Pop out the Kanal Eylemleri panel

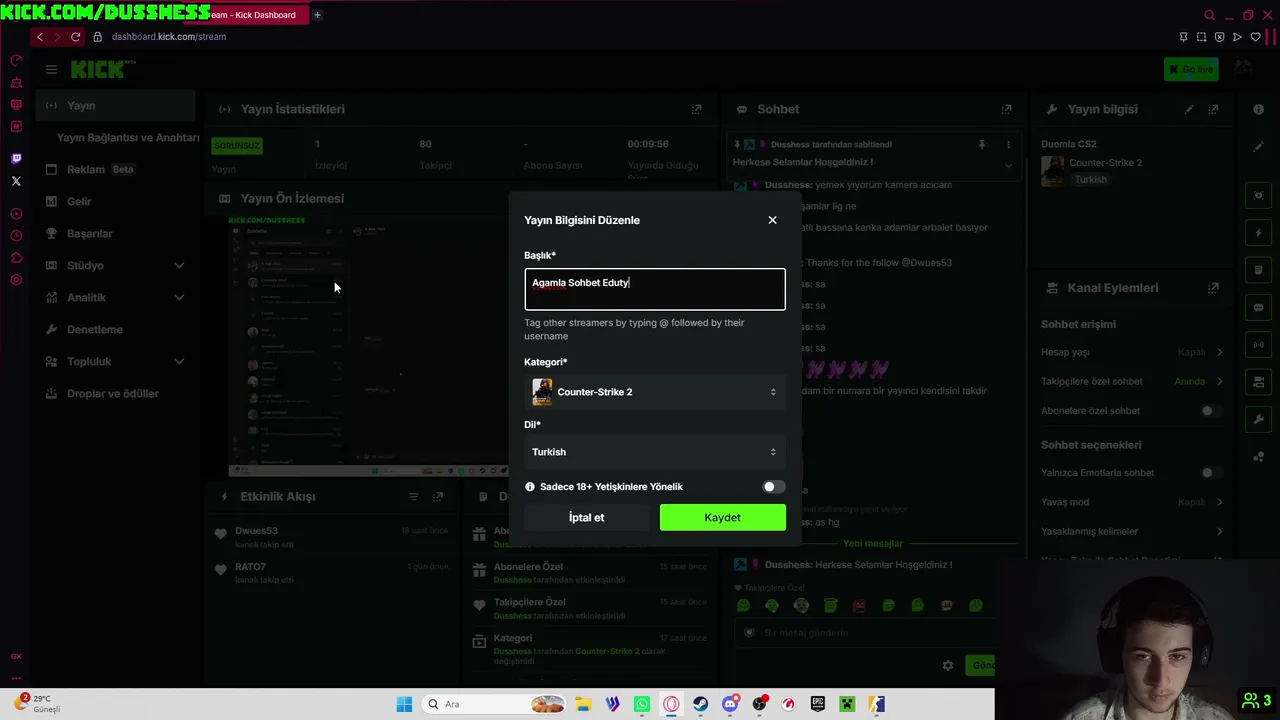(x=1213, y=288)
